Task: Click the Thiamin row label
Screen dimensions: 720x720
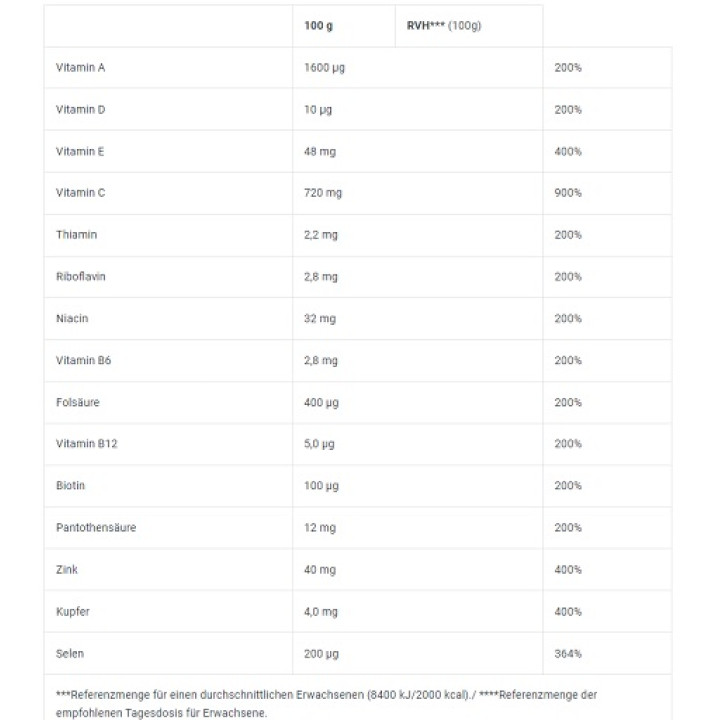Action: pos(77,235)
